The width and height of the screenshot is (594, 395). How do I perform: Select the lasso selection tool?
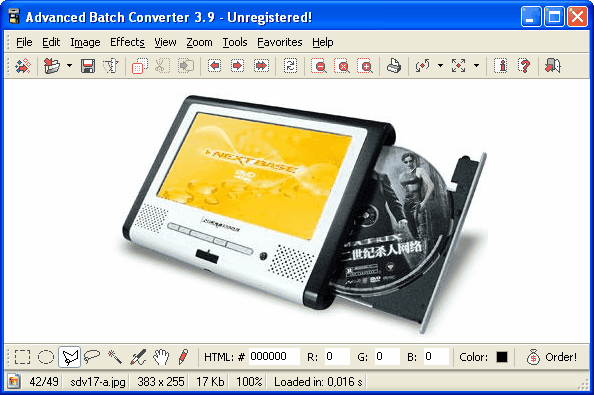[x=92, y=357]
